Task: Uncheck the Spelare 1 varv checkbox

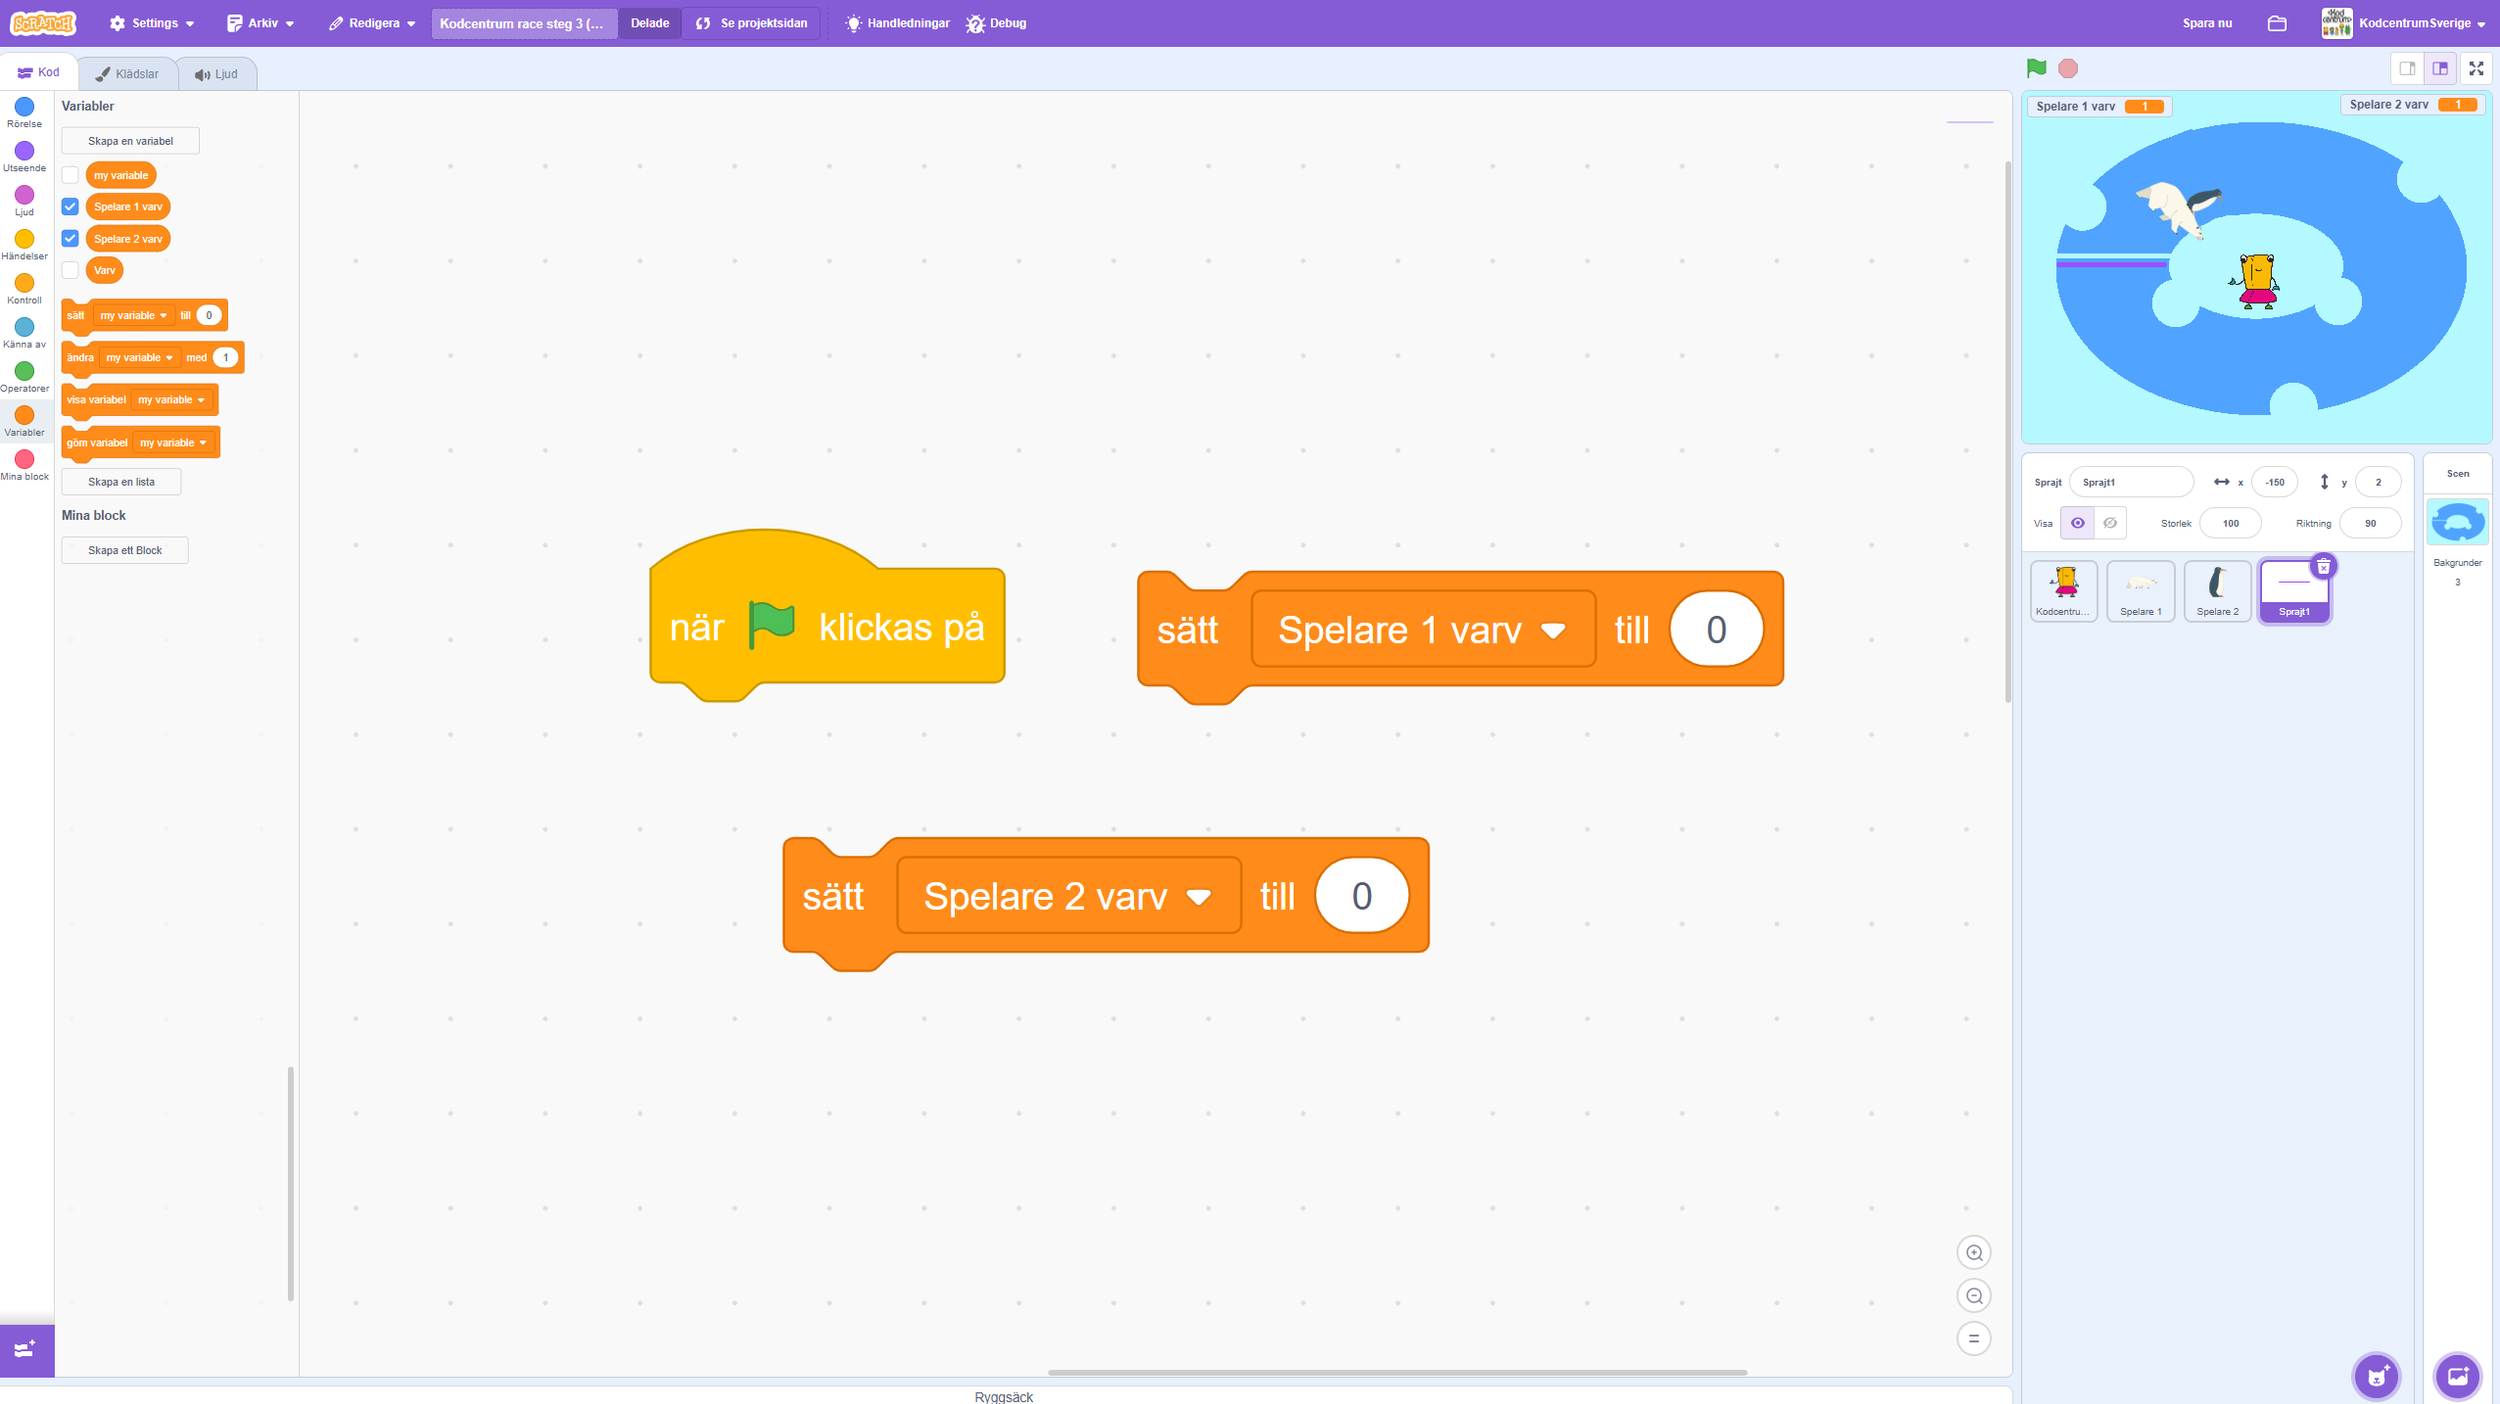Action: [70, 207]
